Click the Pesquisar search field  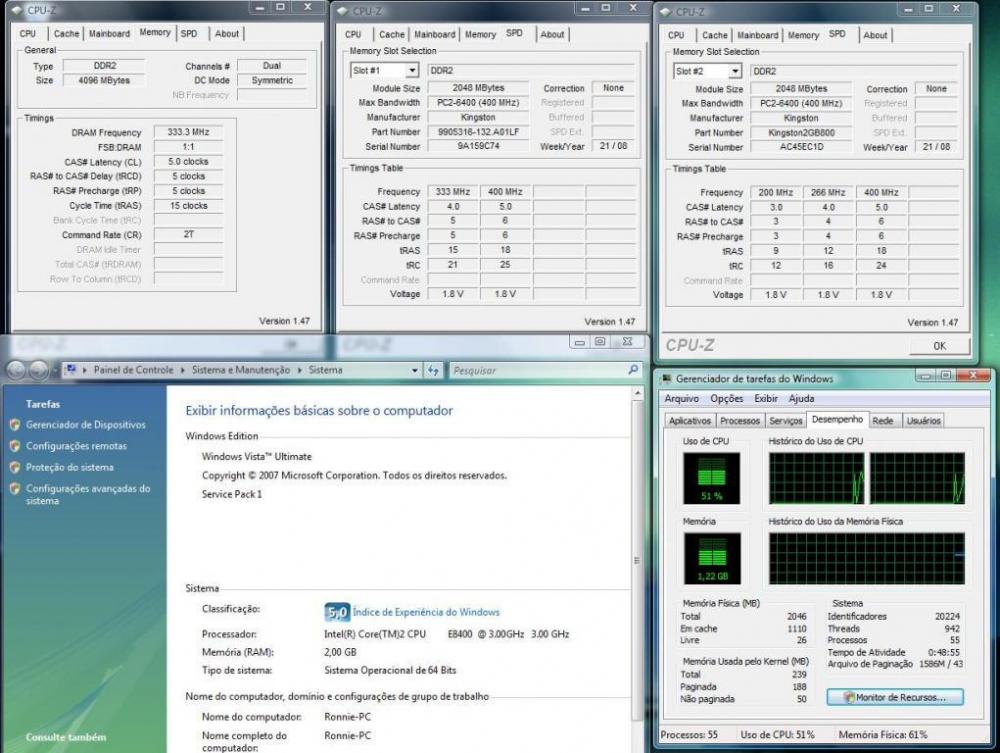[535, 370]
